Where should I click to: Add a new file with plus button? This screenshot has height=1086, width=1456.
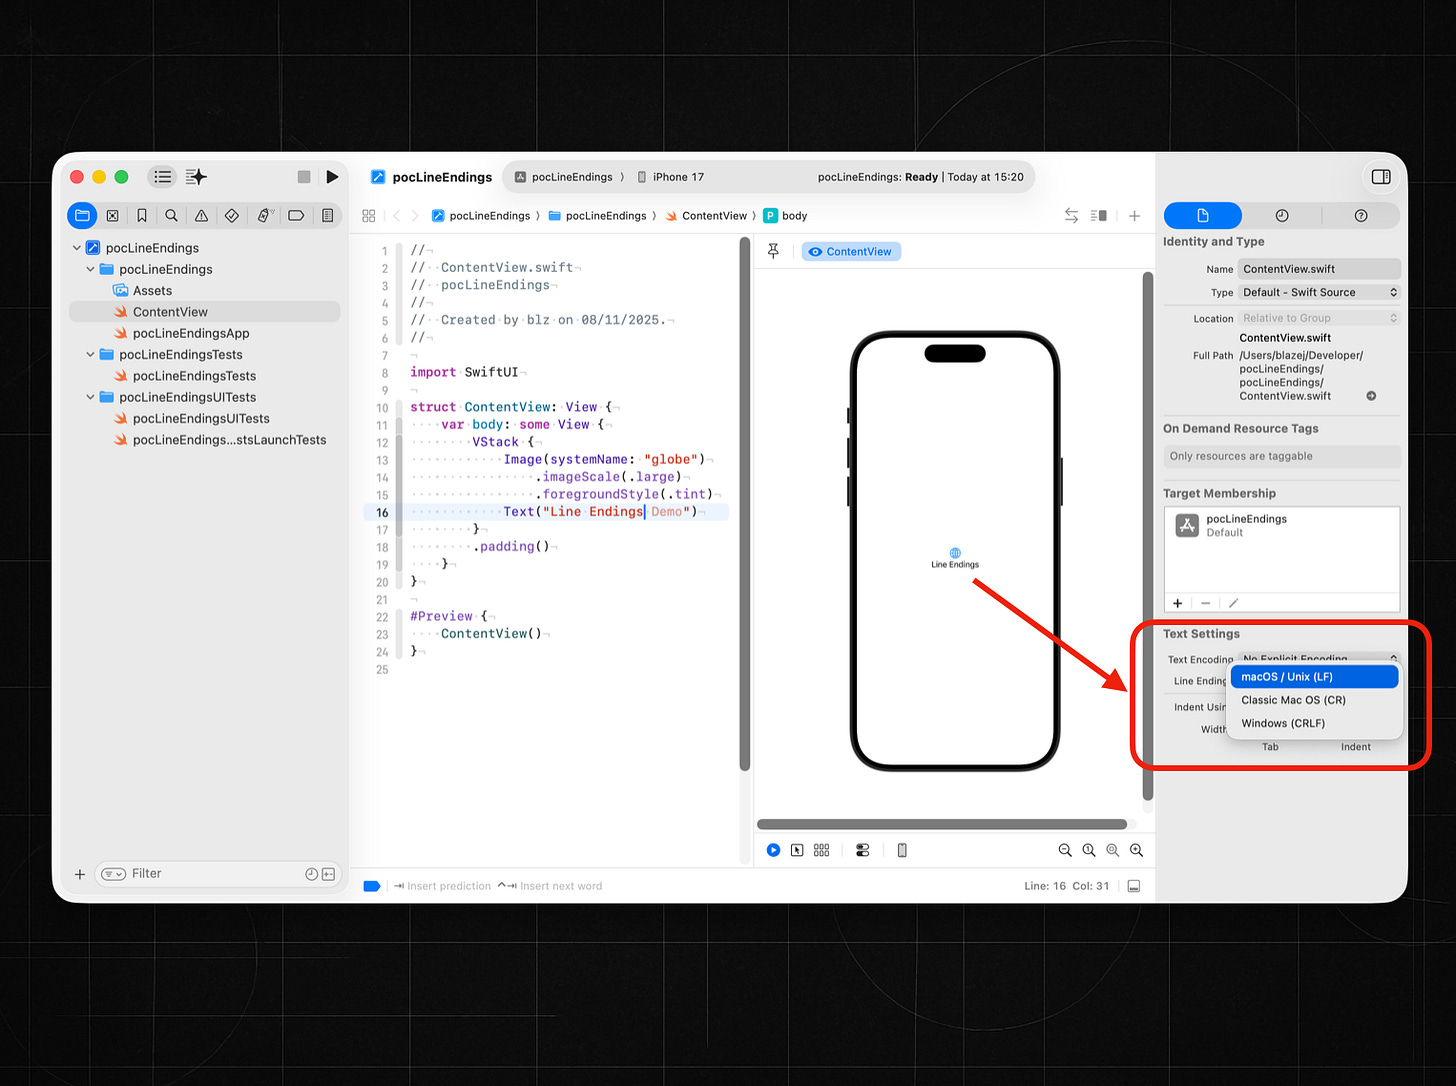[x=80, y=874]
